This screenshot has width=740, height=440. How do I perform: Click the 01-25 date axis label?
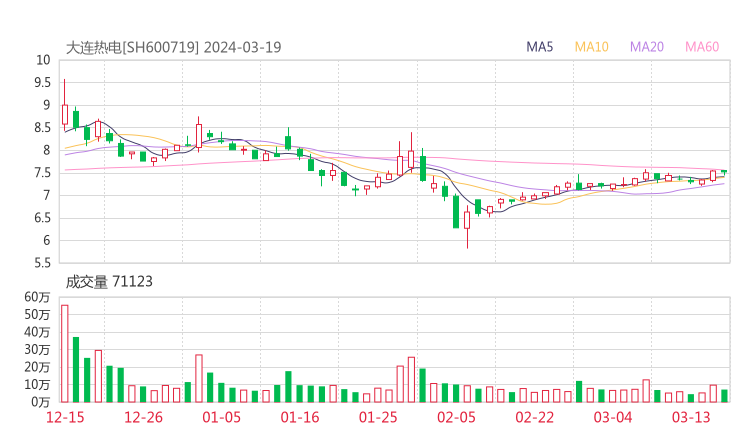378,417
